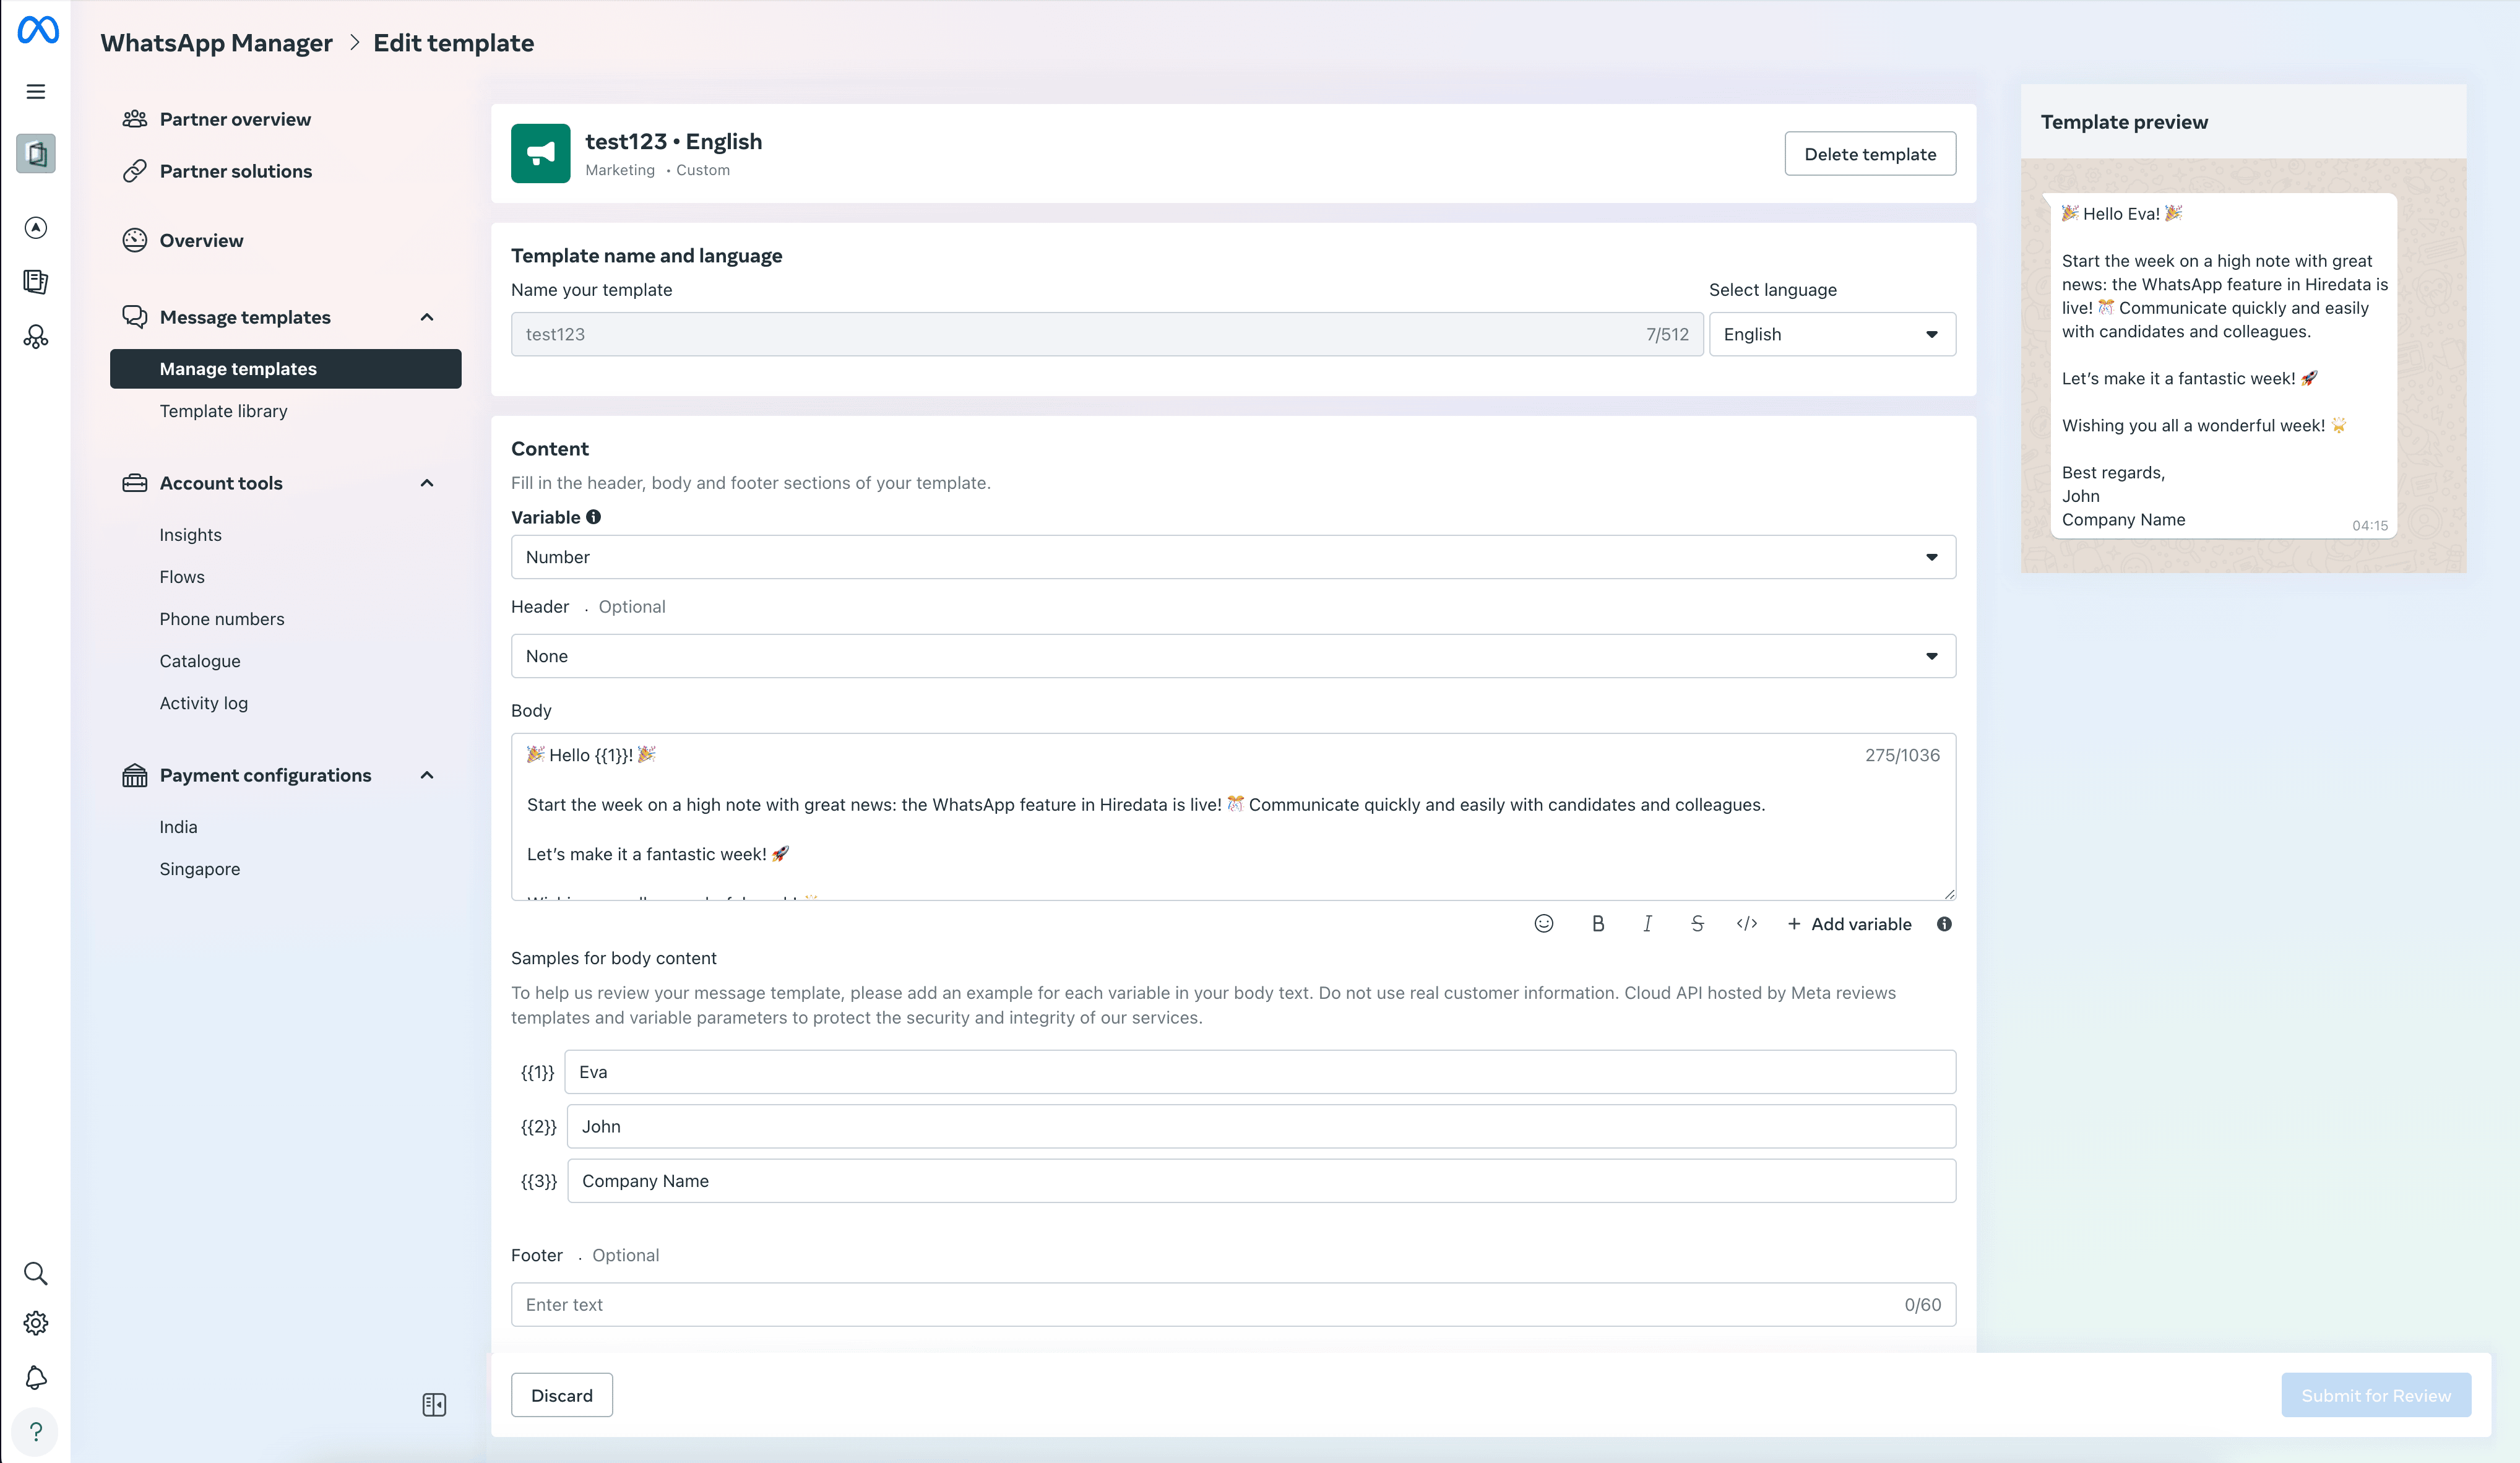
Task: Collapse the Account tools section
Action: pyautogui.click(x=427, y=483)
